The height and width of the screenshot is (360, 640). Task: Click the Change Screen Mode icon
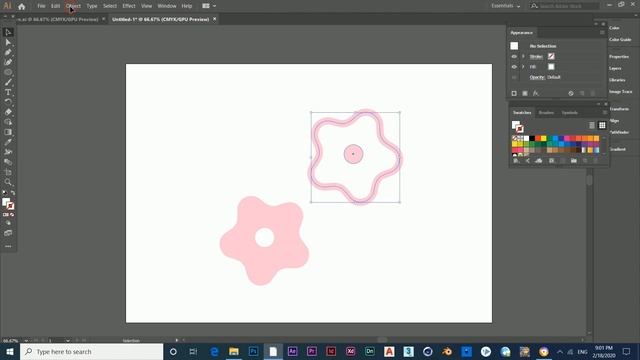[8, 233]
